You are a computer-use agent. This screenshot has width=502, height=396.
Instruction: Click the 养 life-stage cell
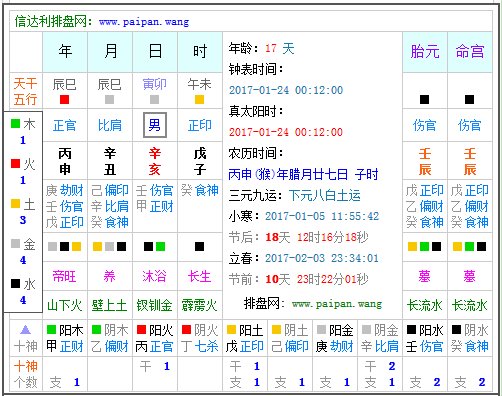point(110,276)
